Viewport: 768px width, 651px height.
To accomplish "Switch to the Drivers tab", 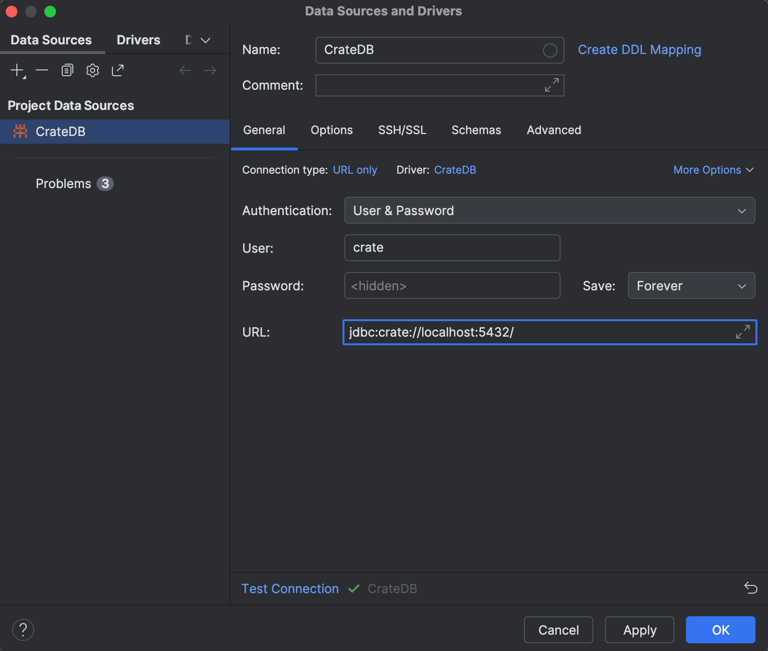I will [x=138, y=40].
